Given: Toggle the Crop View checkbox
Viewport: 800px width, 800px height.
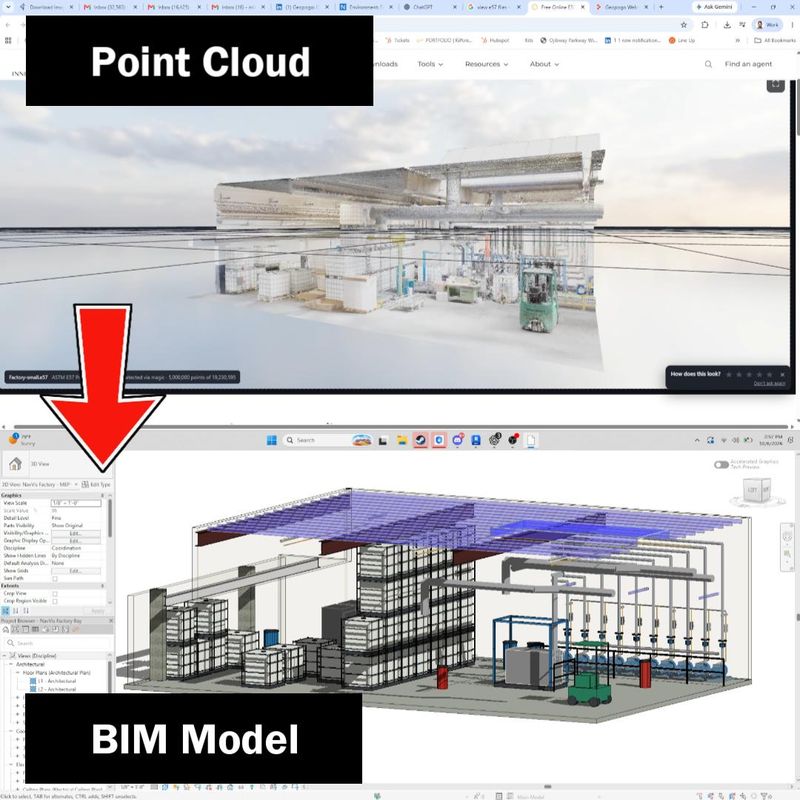Looking at the screenshot, I should 55,594.
